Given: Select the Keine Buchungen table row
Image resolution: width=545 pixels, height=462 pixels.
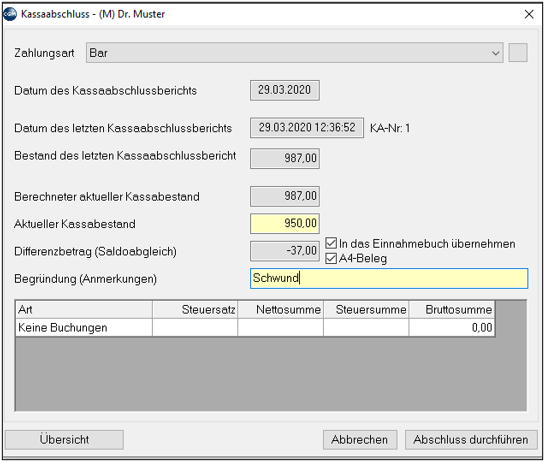Looking at the screenshot, I should coord(255,328).
